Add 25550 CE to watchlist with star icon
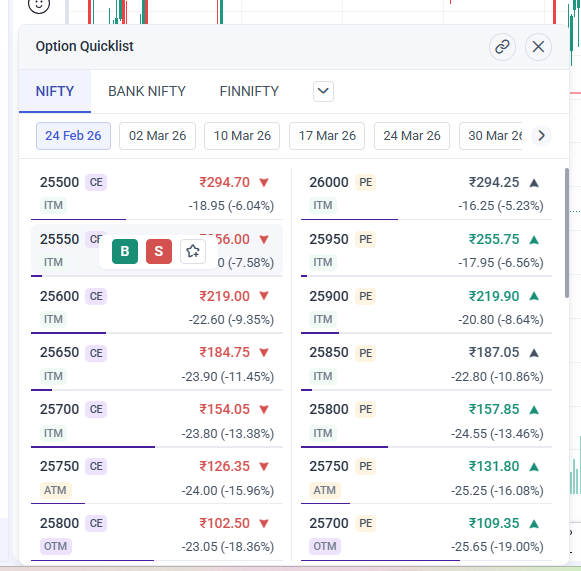 [193, 251]
